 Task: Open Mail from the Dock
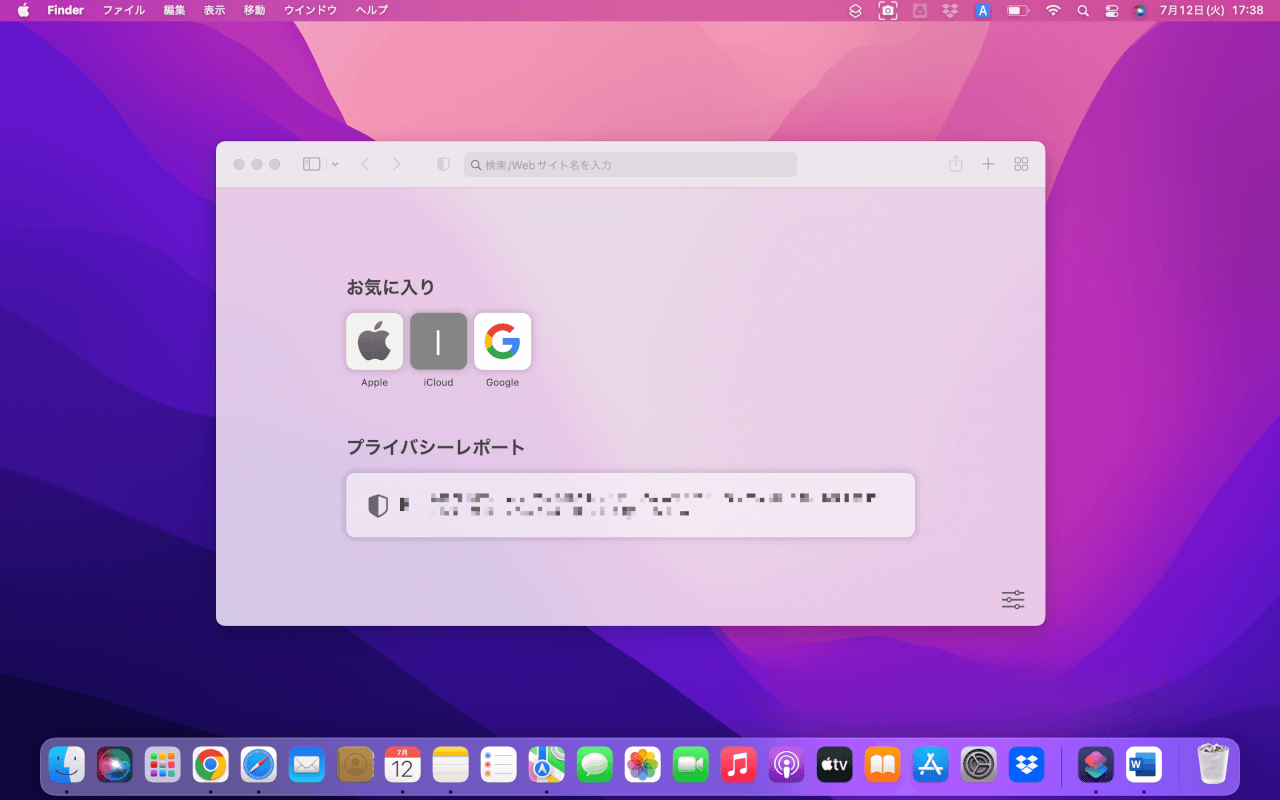click(307, 765)
